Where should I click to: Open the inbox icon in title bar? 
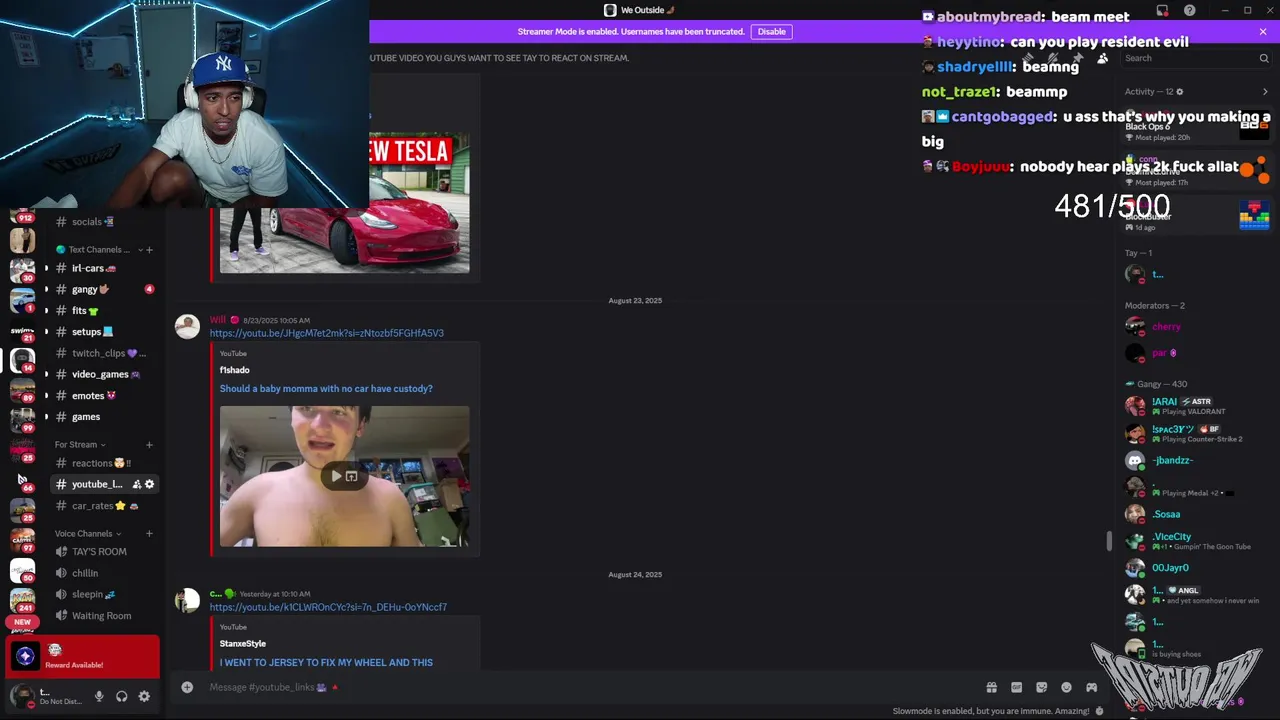click(1162, 10)
